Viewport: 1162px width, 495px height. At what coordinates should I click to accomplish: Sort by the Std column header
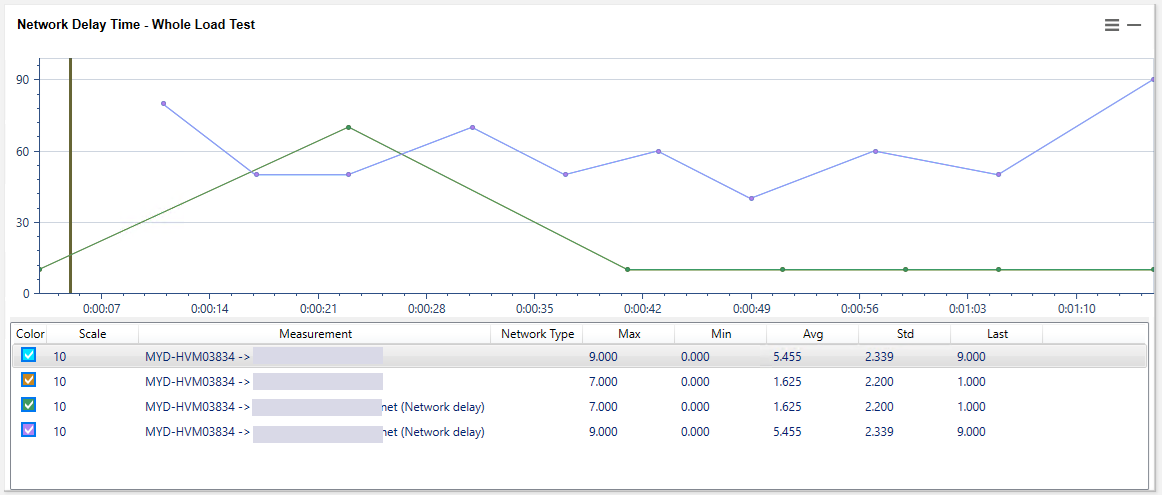click(x=904, y=334)
